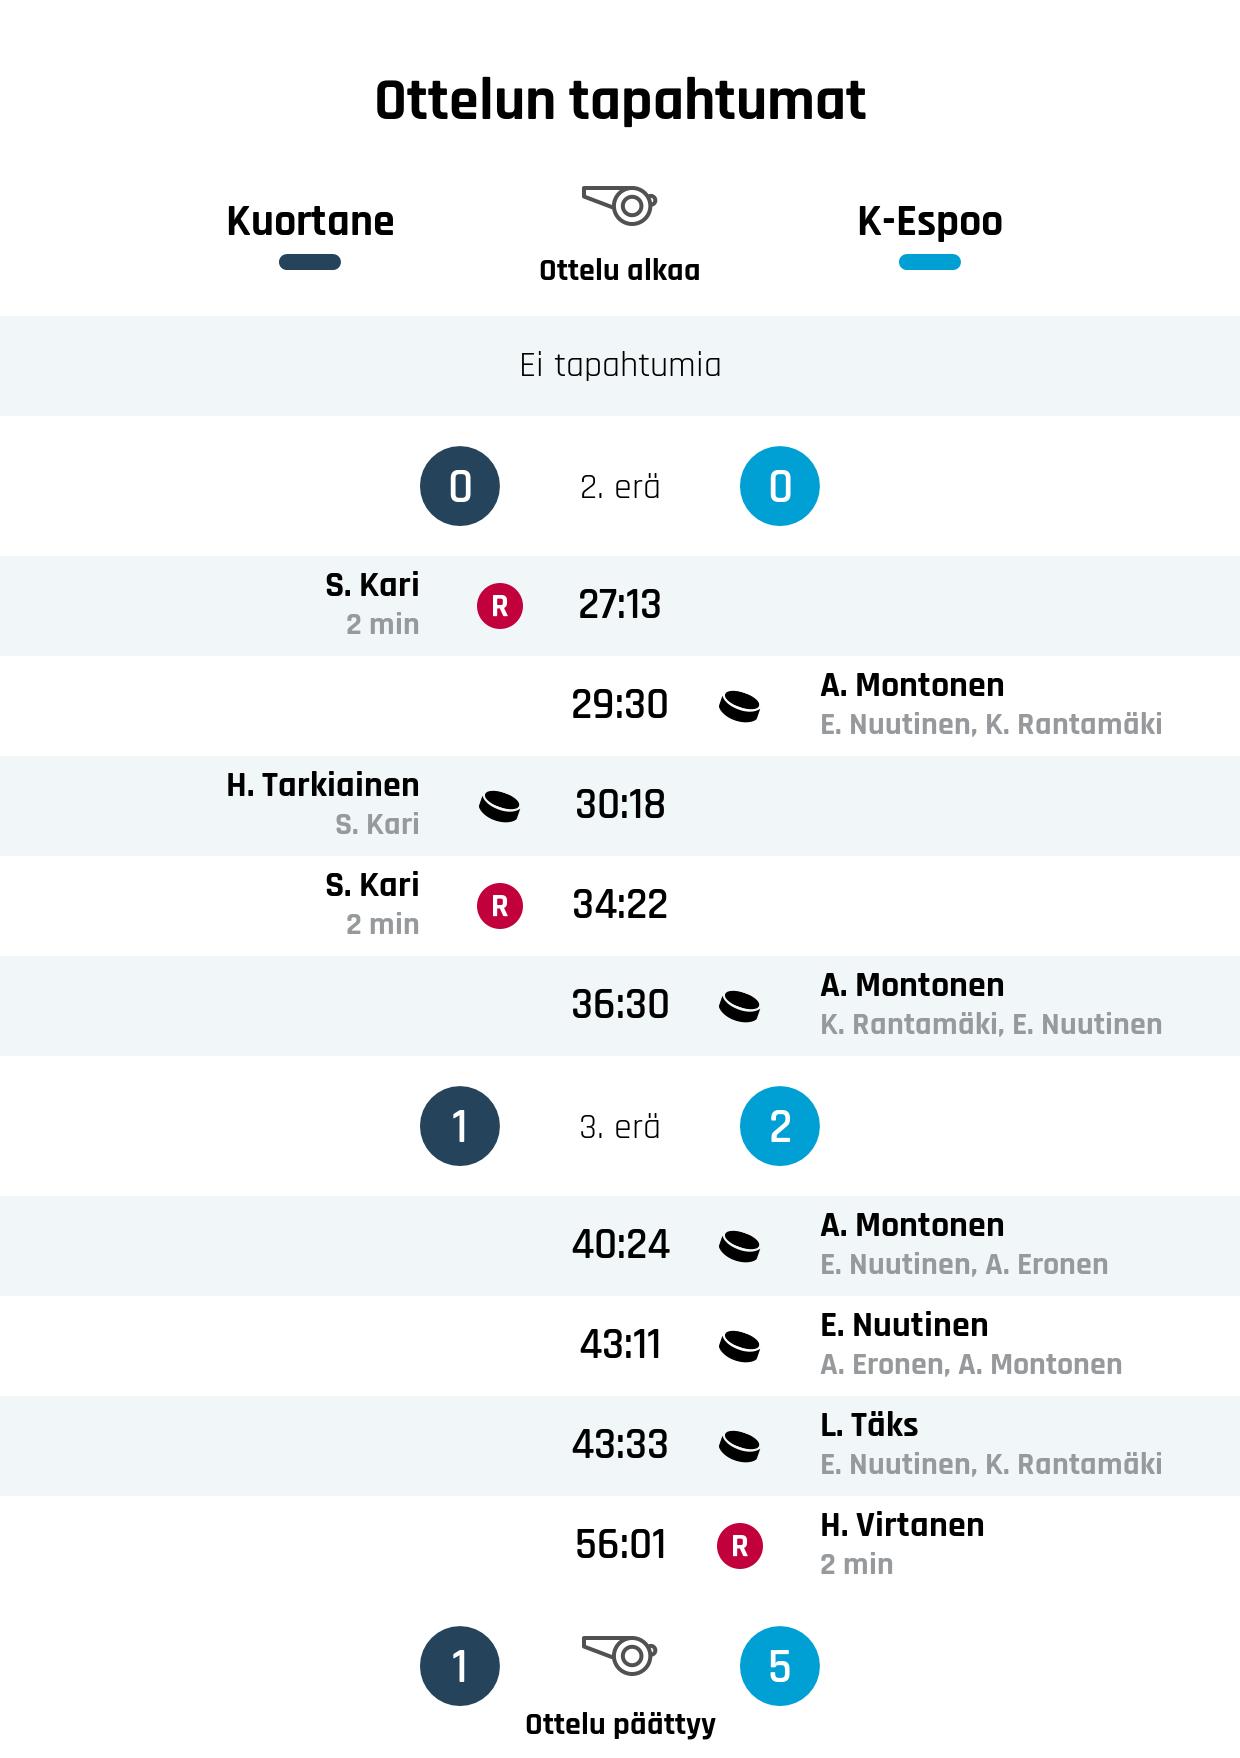1240x1758 pixels.
Task: Click the puck icon at 36:30
Action: [740, 1006]
